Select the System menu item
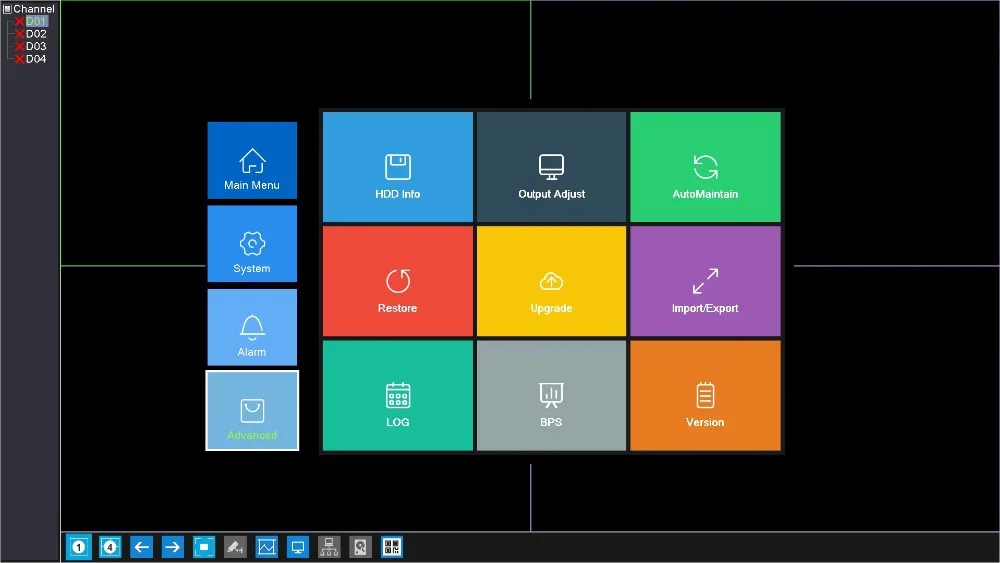The height and width of the screenshot is (563, 1000). tap(252, 244)
